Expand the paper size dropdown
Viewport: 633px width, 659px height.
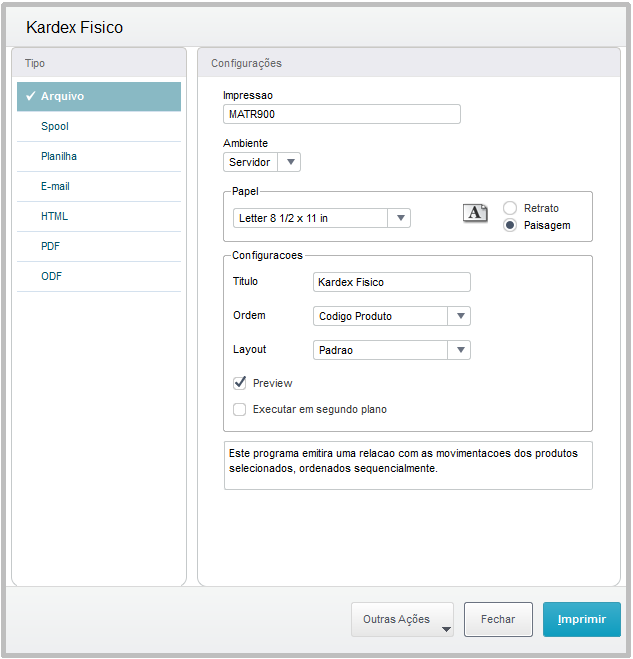tap(400, 218)
